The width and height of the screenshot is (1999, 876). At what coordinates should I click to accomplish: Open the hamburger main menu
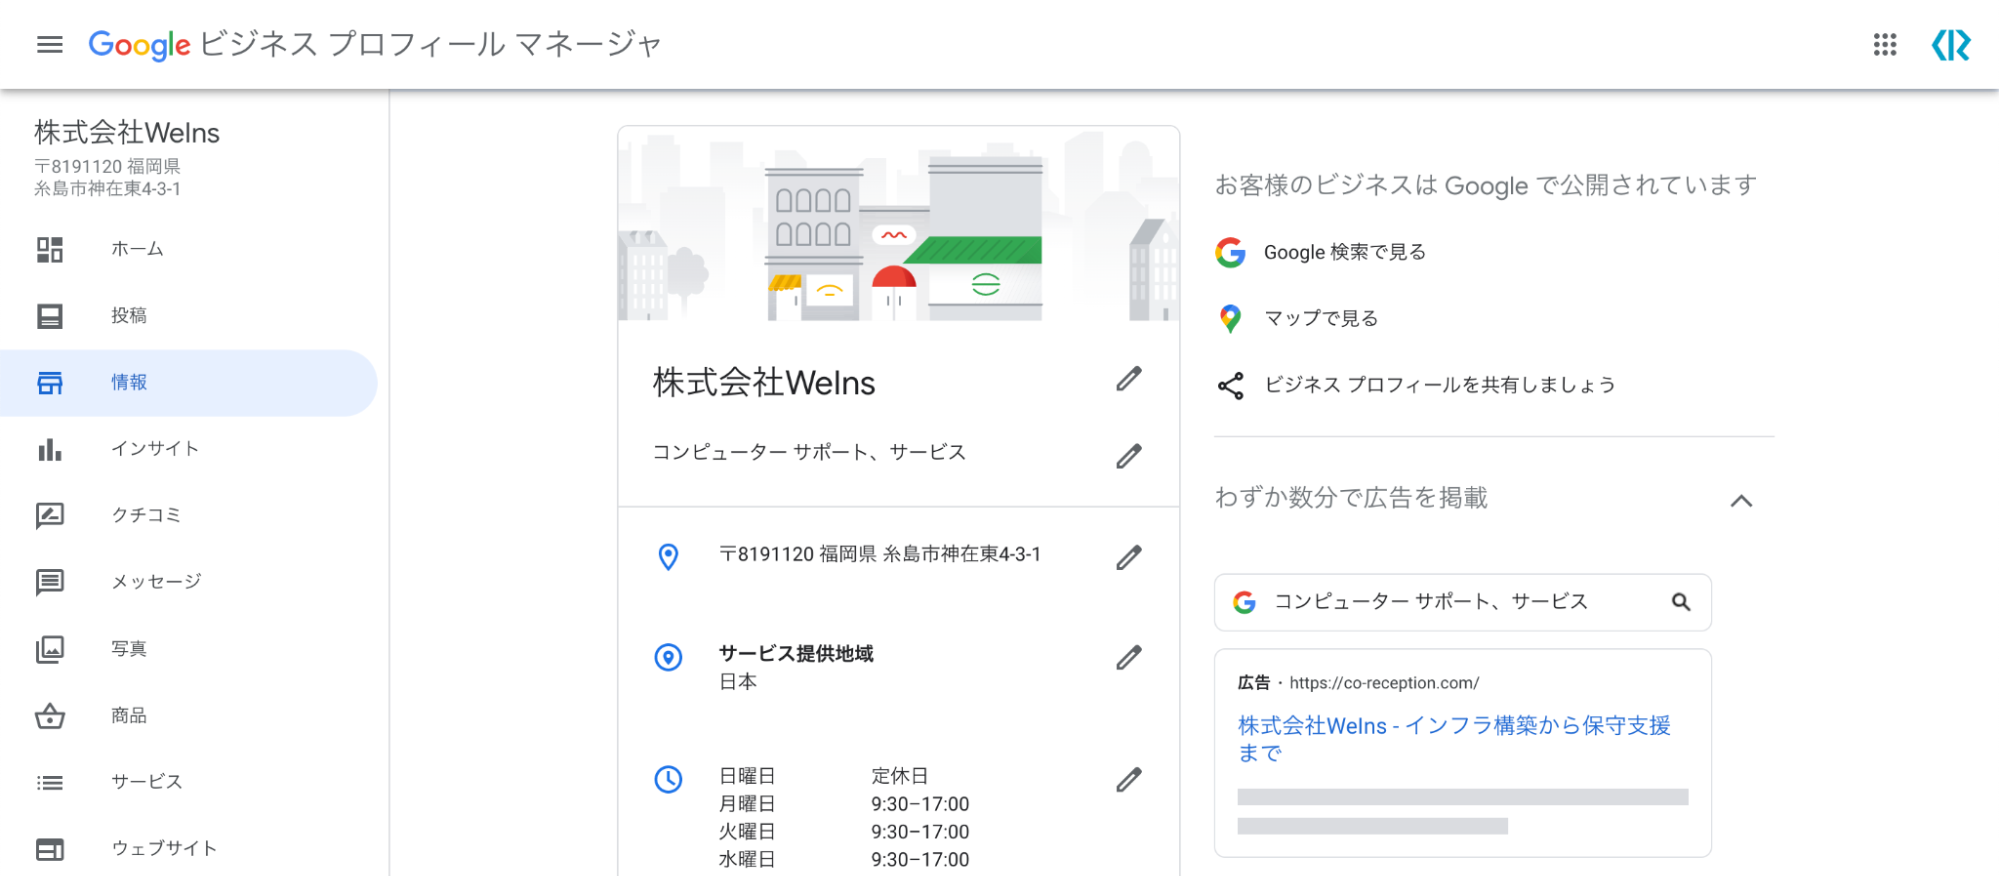pyautogui.click(x=49, y=45)
